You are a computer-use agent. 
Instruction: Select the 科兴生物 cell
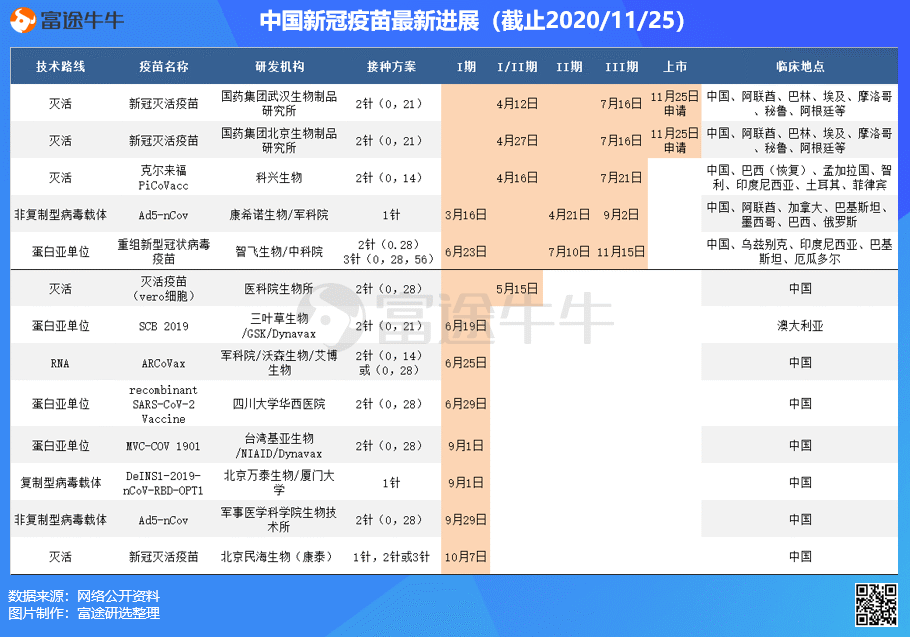coord(279,178)
